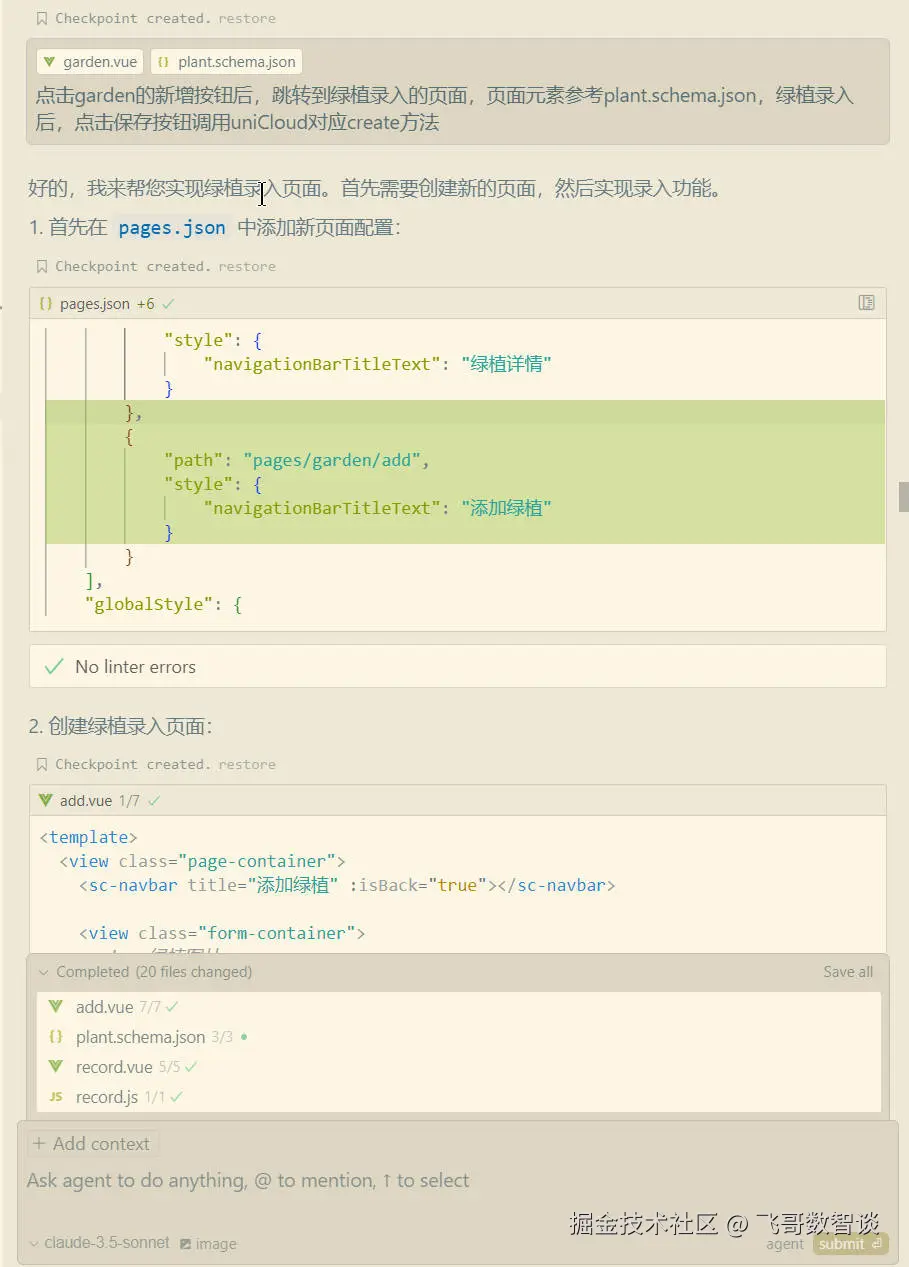Viewport: 909px width, 1267px height.
Task: Click restore on the checkpoint above pages.json
Action: pos(247,266)
